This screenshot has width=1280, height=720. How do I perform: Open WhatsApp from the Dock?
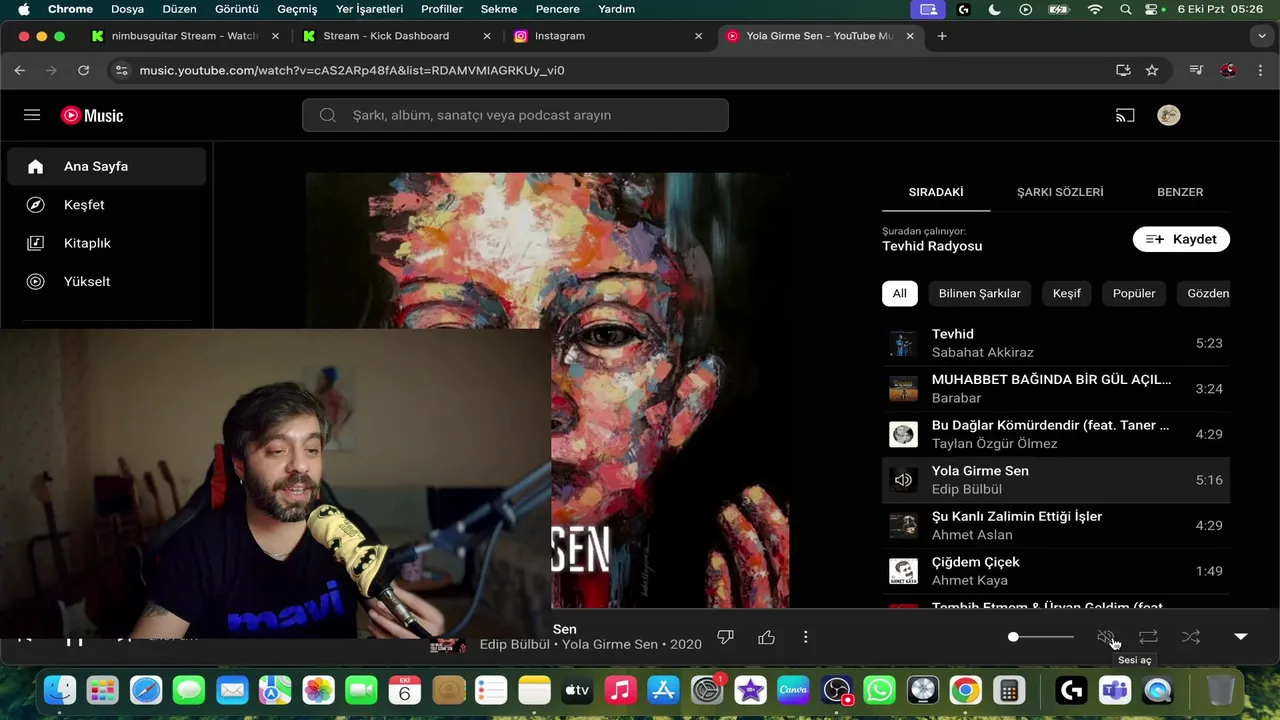[879, 690]
